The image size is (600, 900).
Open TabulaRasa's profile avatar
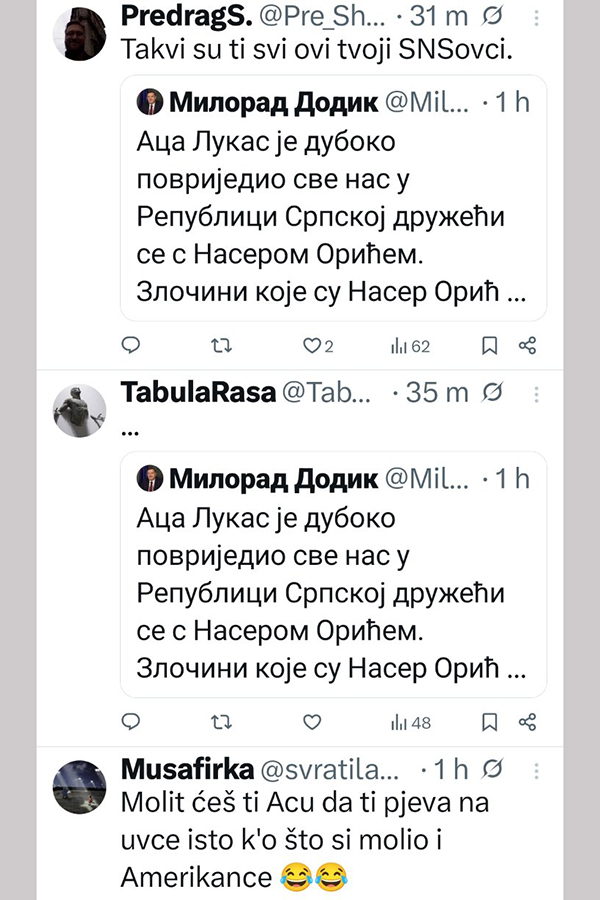click(79, 410)
